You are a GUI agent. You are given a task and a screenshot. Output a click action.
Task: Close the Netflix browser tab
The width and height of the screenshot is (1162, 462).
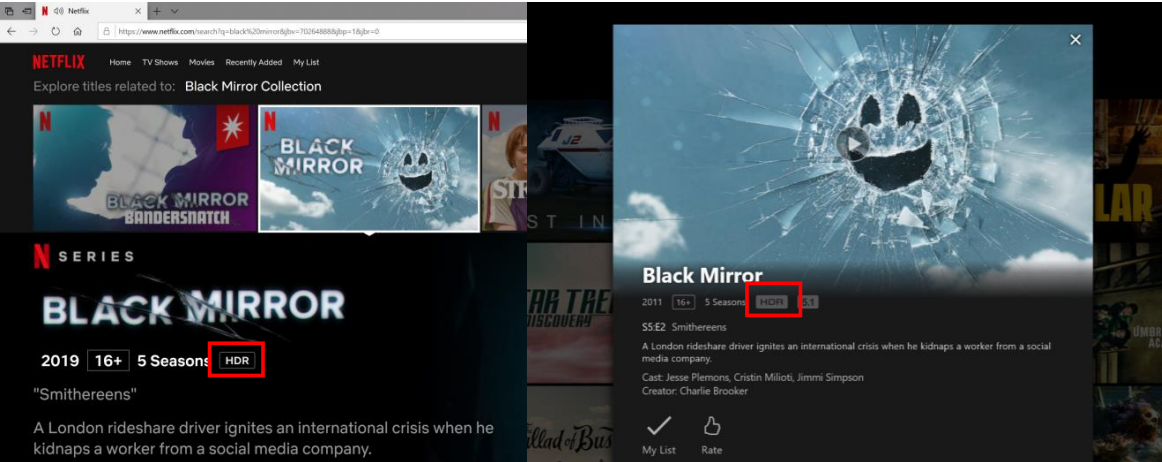pyautogui.click(x=139, y=11)
